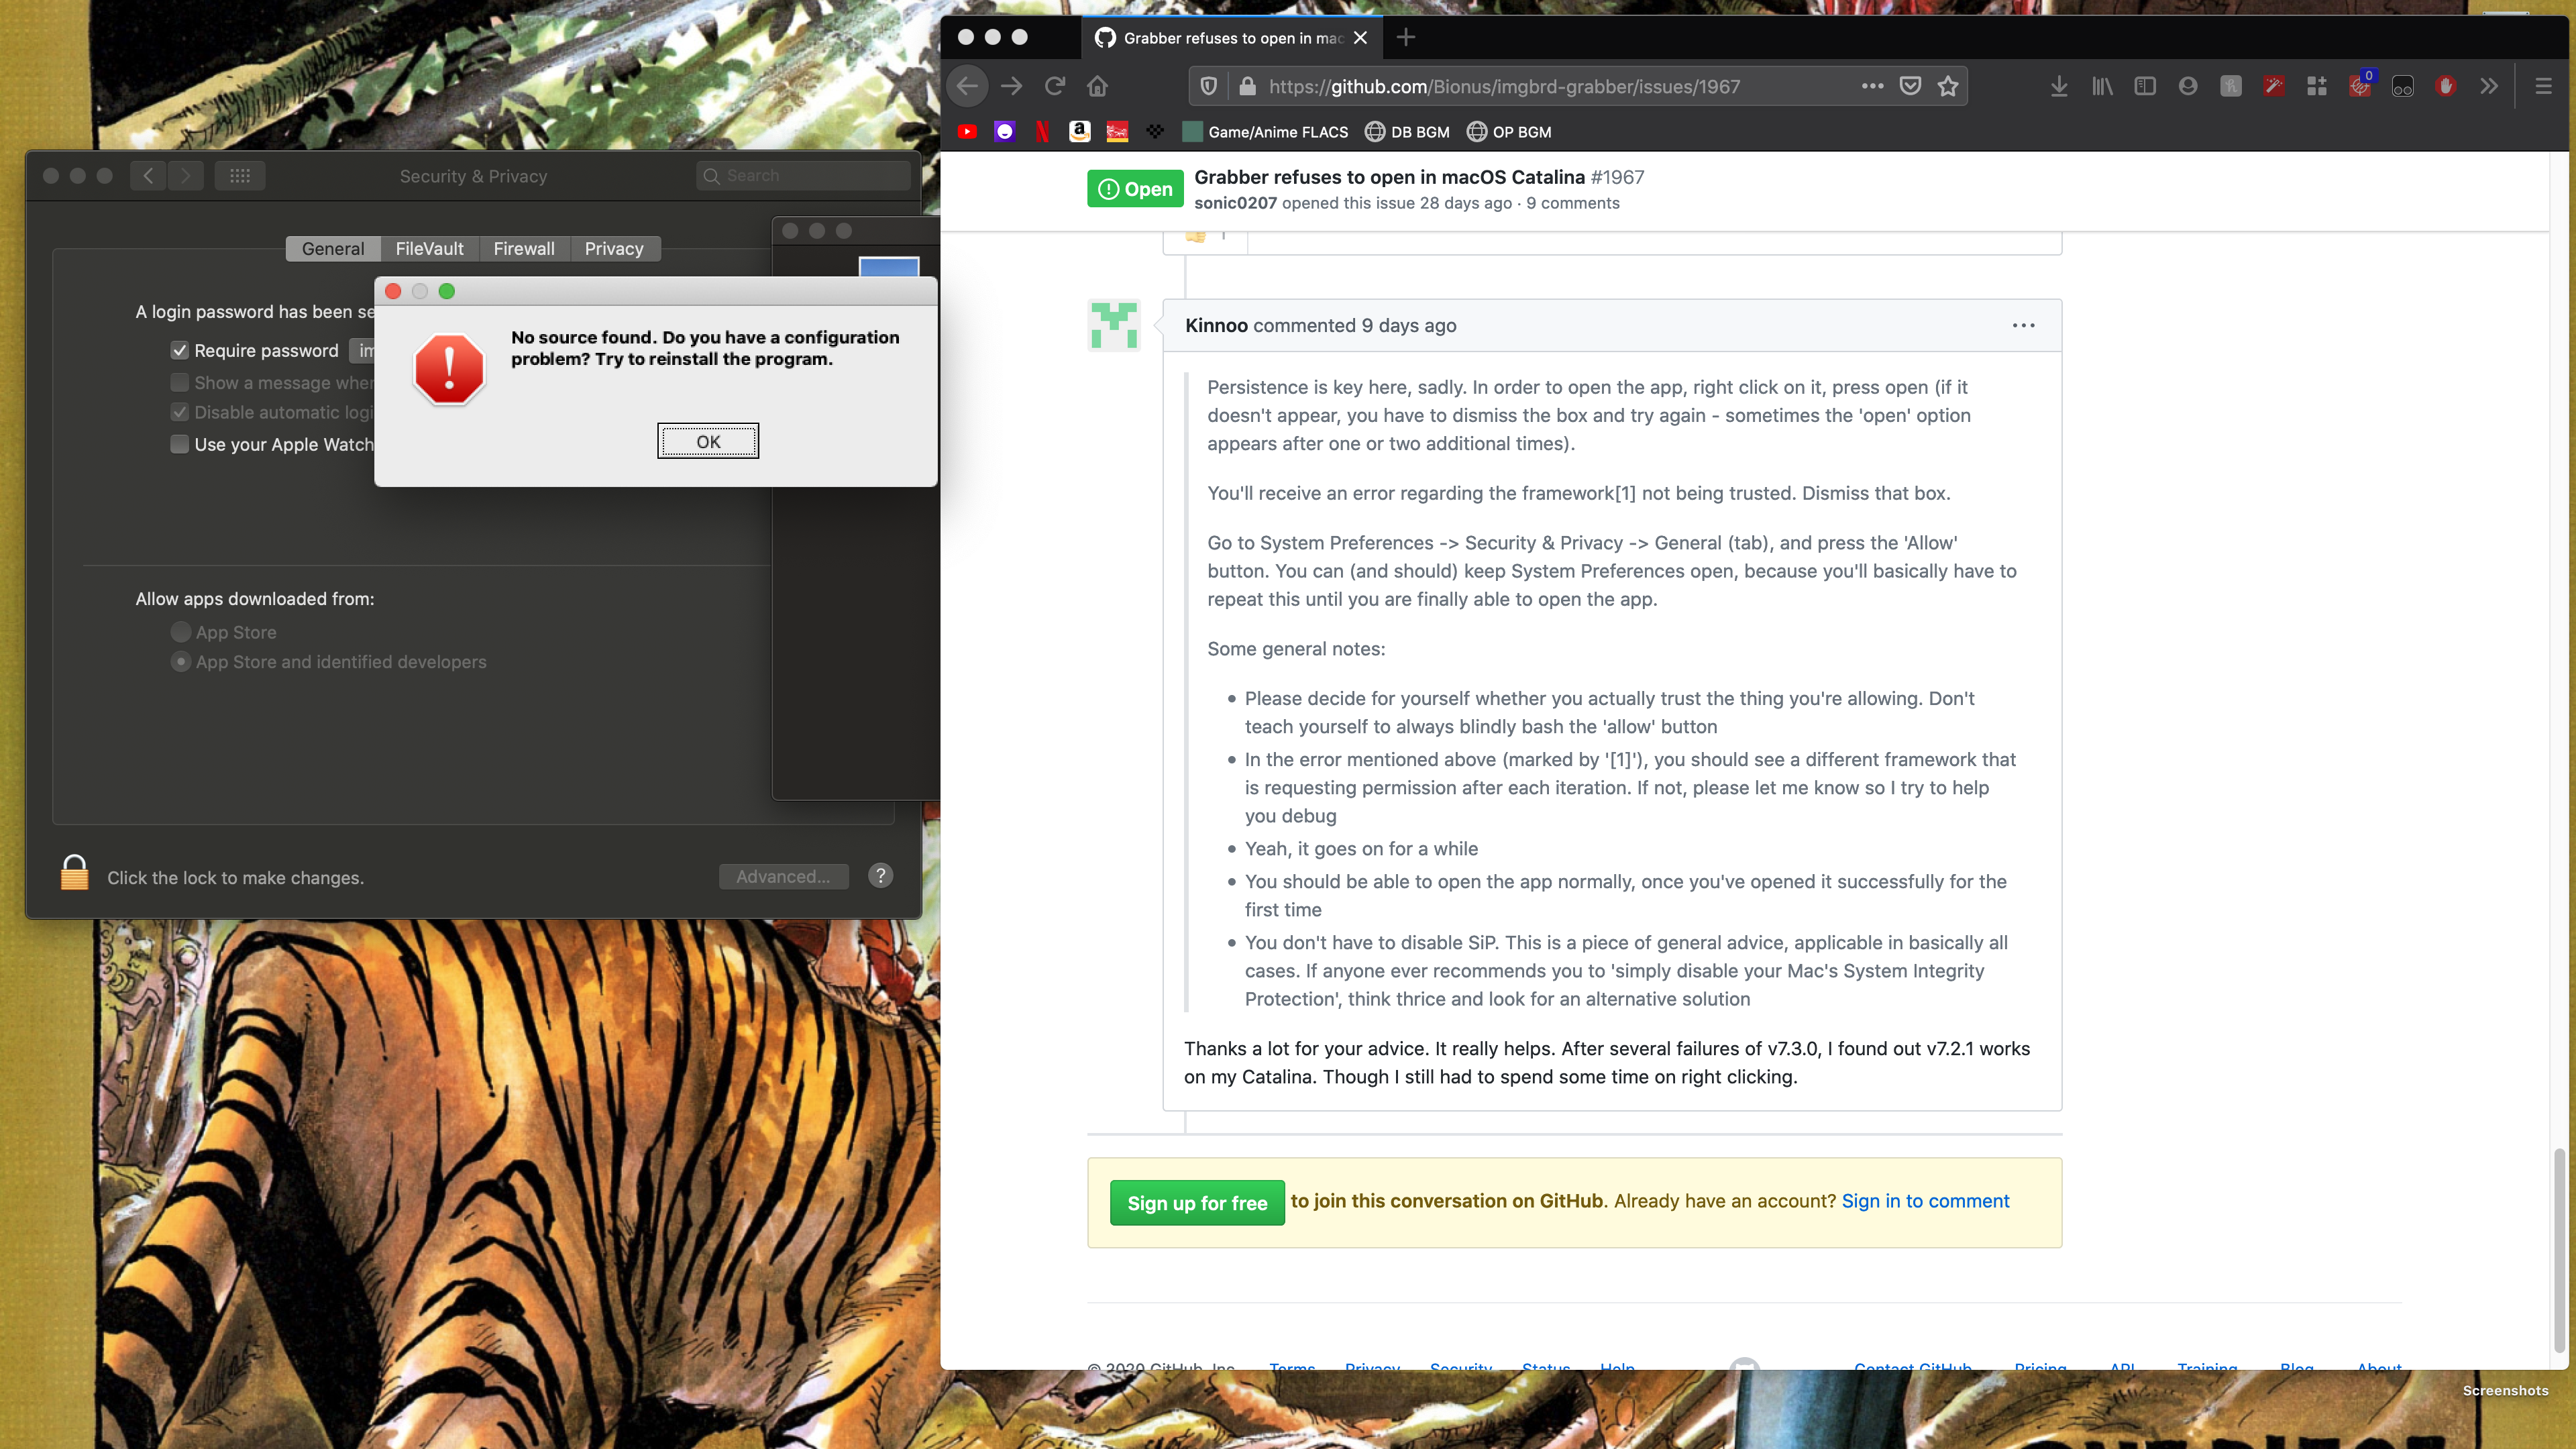Follow the Sign in to comment link
Viewport: 2576px width, 1449px height.
[x=1925, y=1201]
